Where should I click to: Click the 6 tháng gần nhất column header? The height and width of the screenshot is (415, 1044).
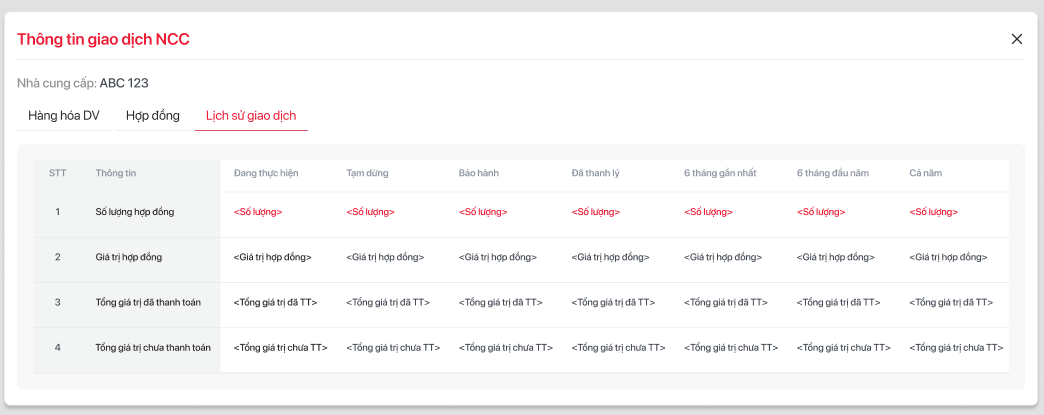720,173
